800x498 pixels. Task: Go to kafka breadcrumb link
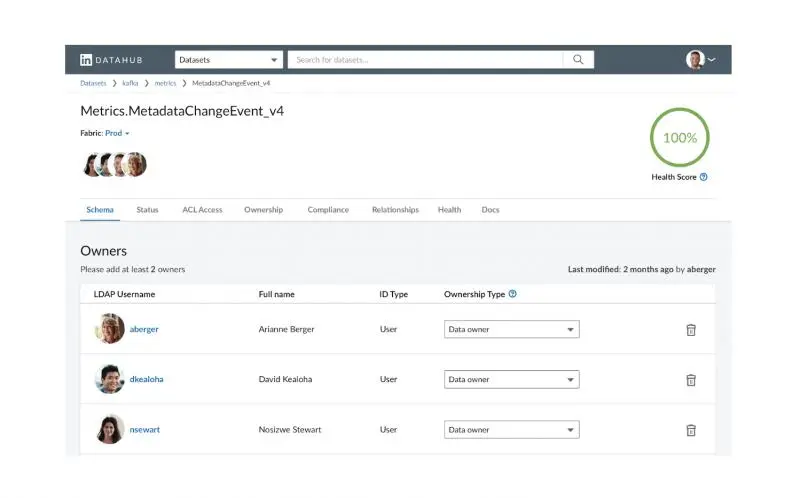tap(131, 83)
